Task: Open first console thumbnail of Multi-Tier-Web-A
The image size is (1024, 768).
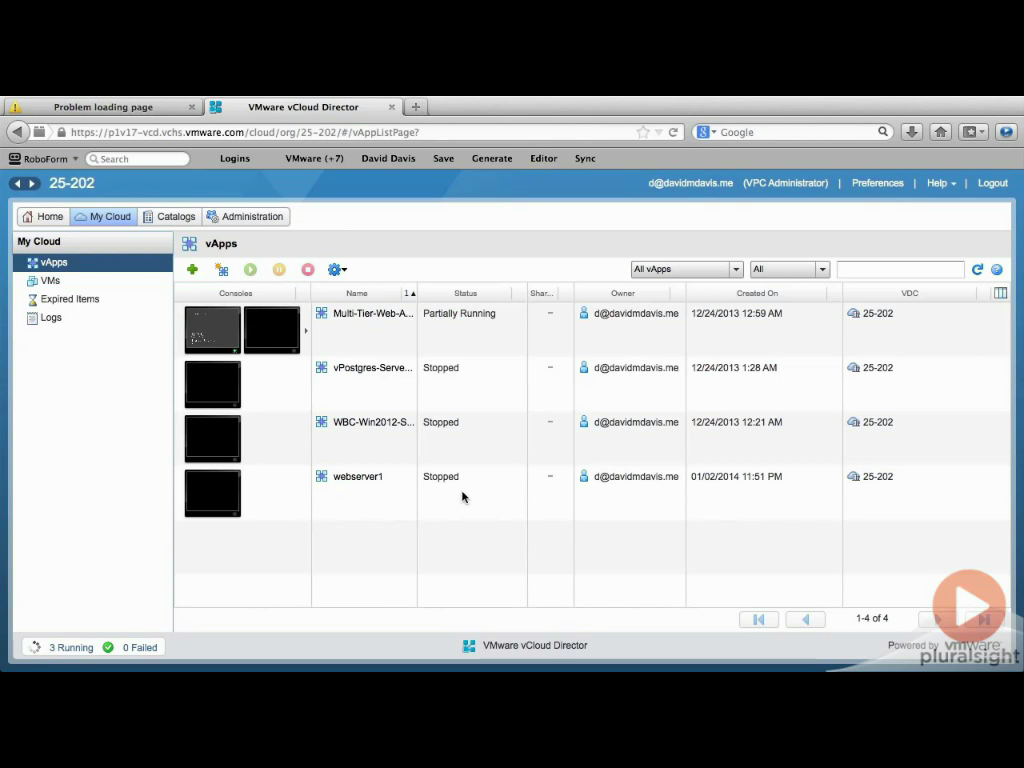Action: pos(213,330)
